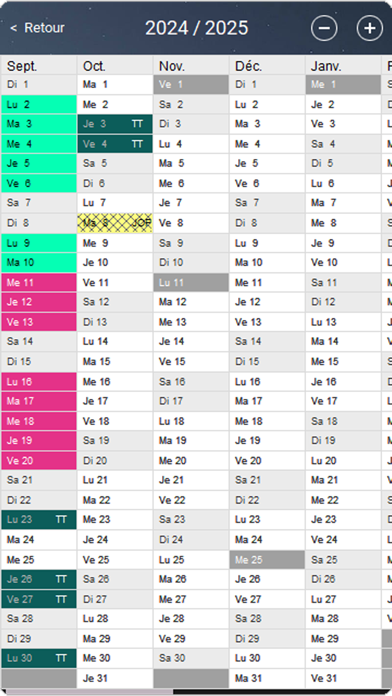
Task: Select Lu 20 in January
Action: pos(343,461)
